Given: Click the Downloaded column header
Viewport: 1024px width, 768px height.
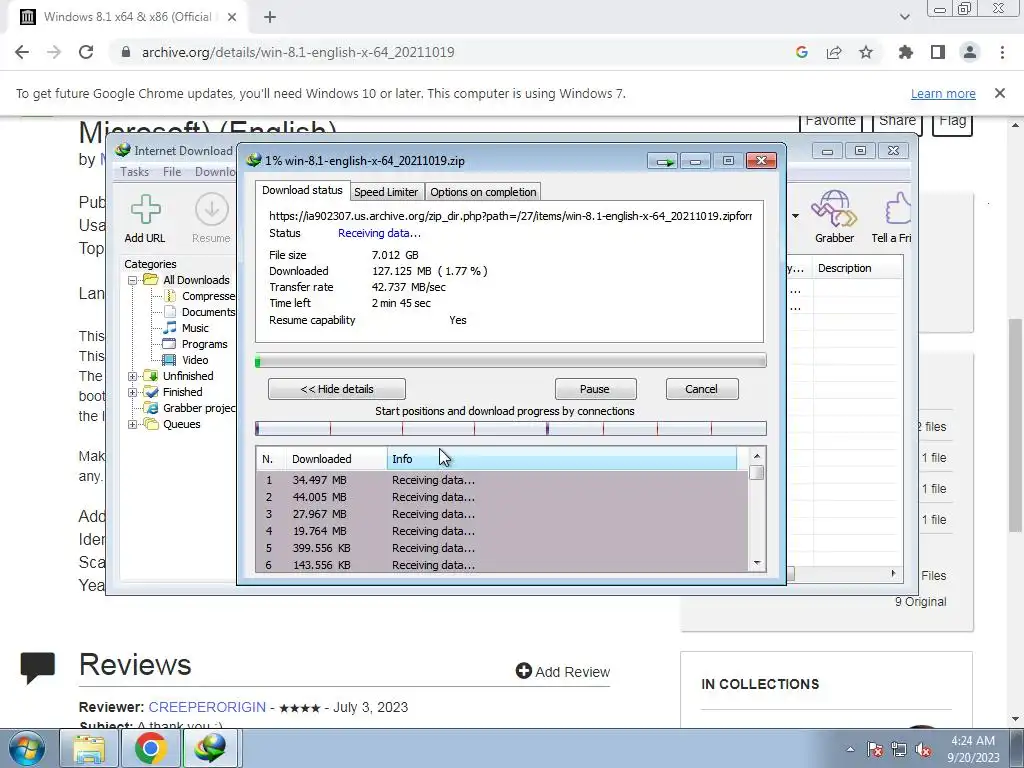Looking at the screenshot, I should (x=336, y=459).
